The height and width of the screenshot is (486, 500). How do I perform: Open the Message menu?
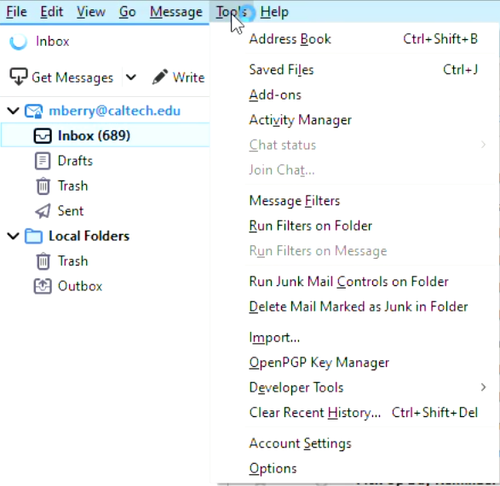(176, 12)
